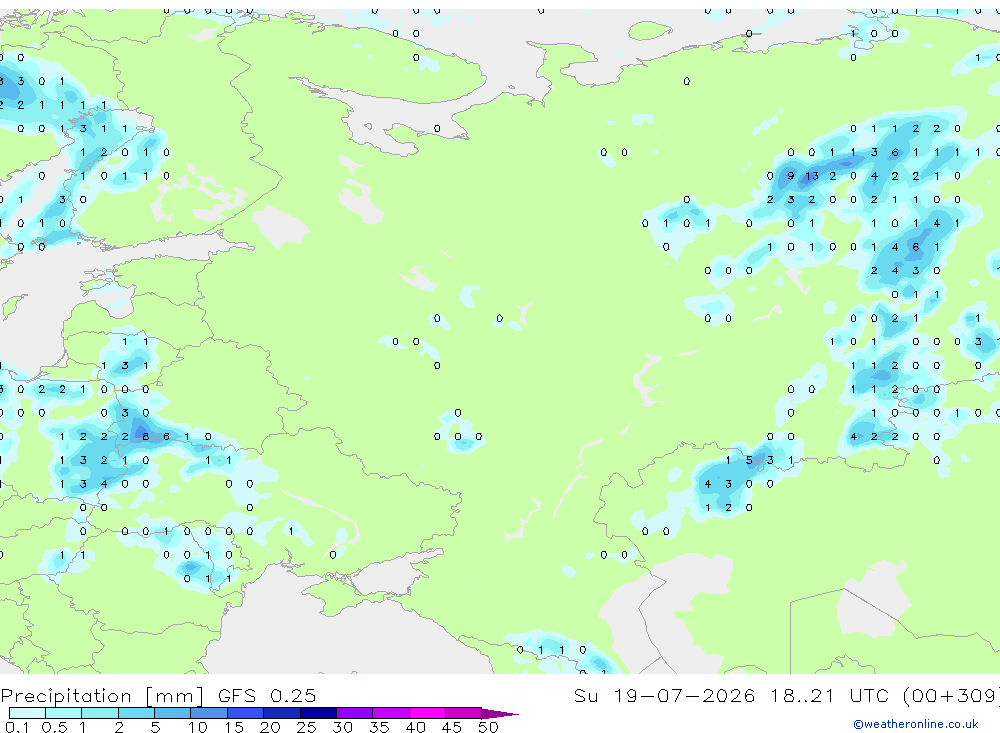Pick the 10–15 mm legend swatch
The height and width of the screenshot is (733, 1000).
click(209, 713)
